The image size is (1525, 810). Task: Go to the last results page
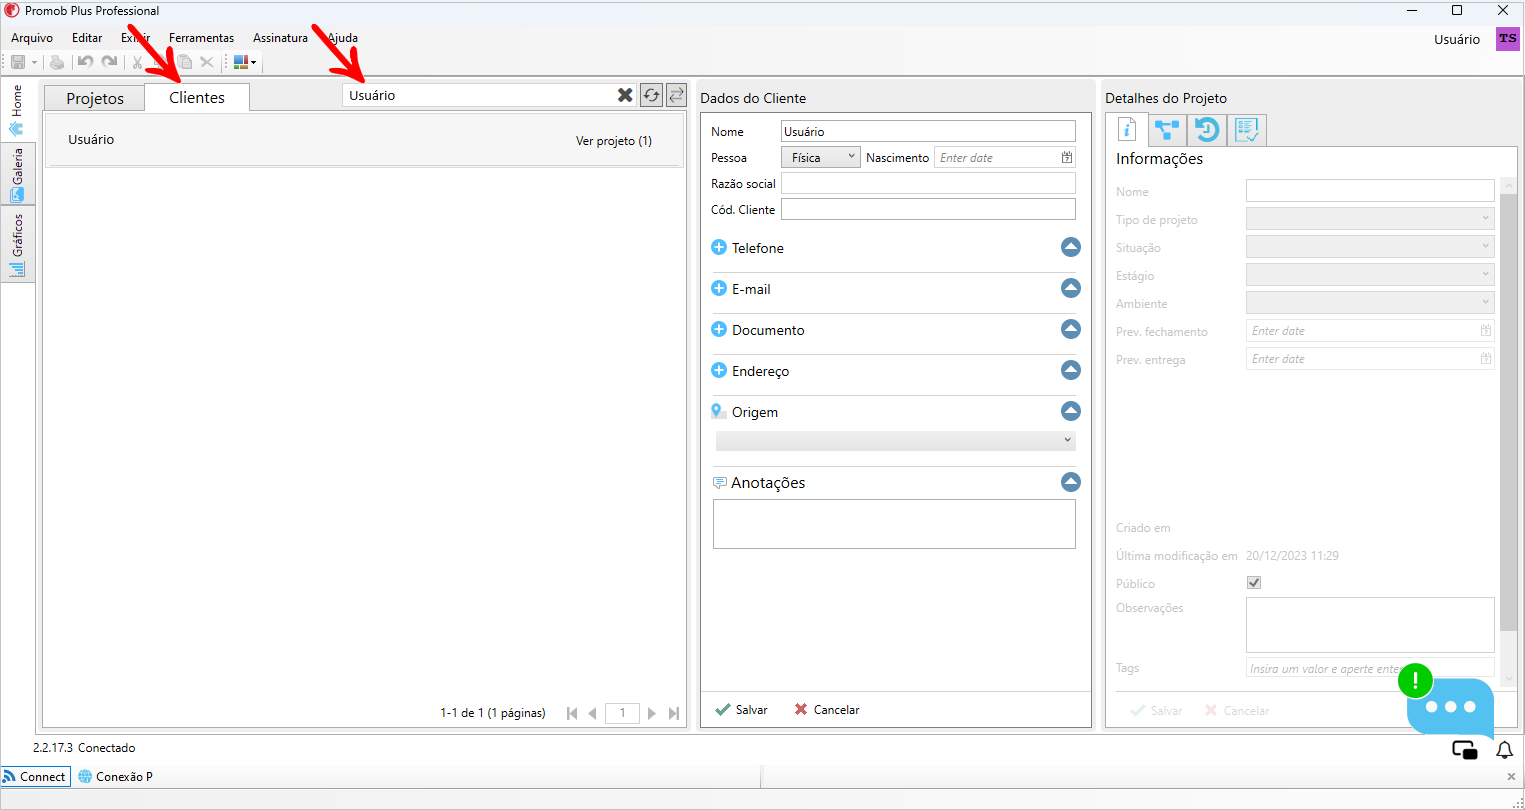[674, 713]
